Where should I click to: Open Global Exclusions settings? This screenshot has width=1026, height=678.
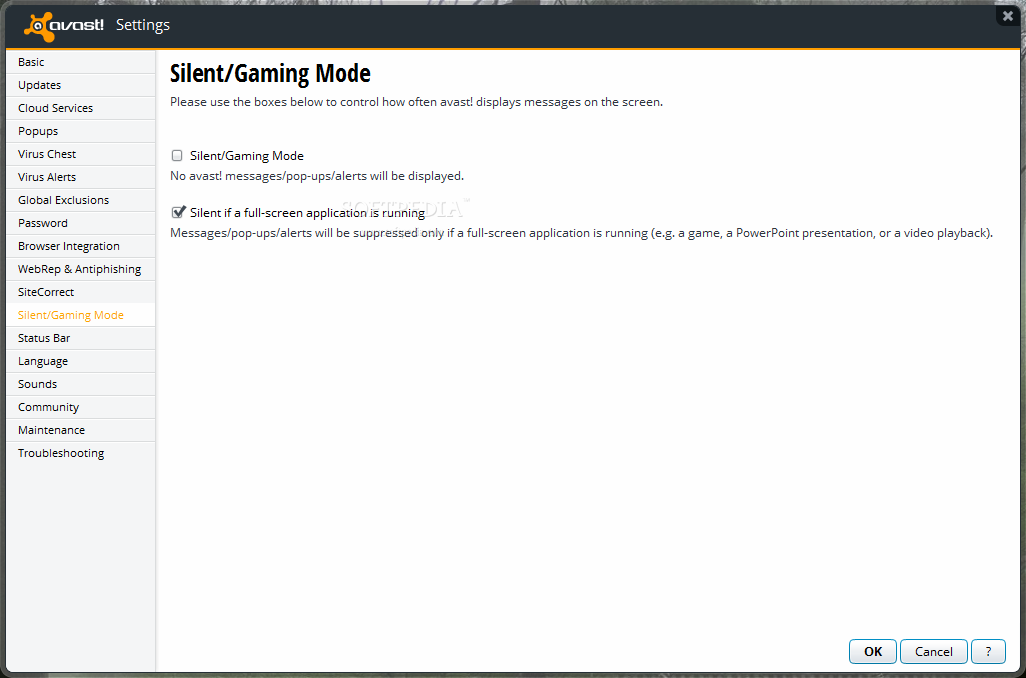click(x=80, y=200)
